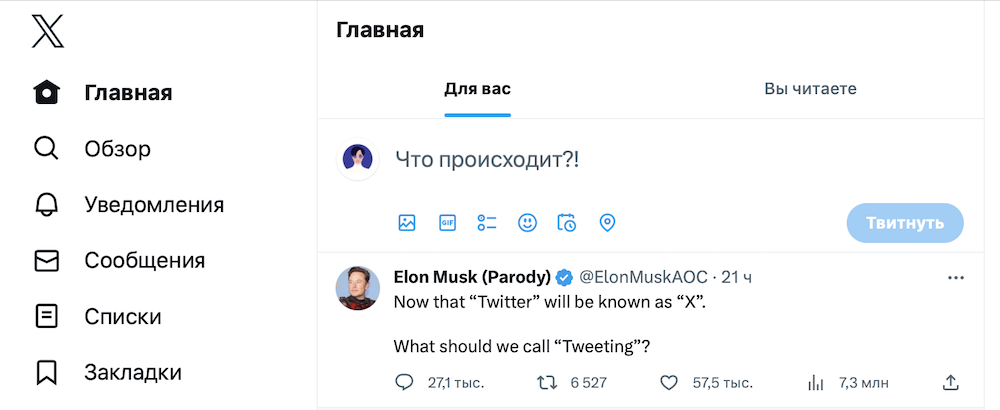Add an image to the tweet

[407, 223]
